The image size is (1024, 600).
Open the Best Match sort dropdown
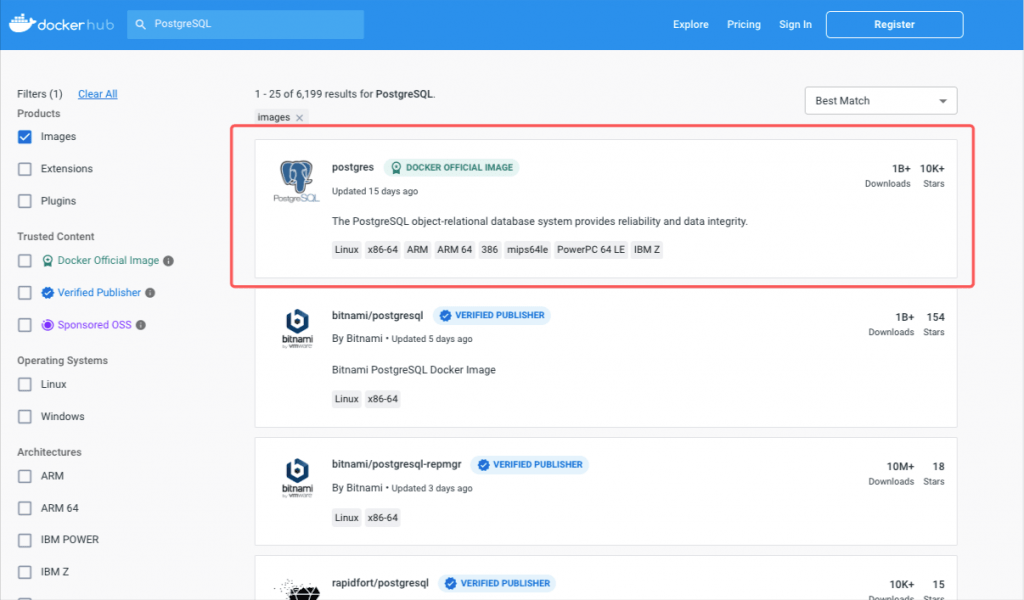tap(880, 101)
